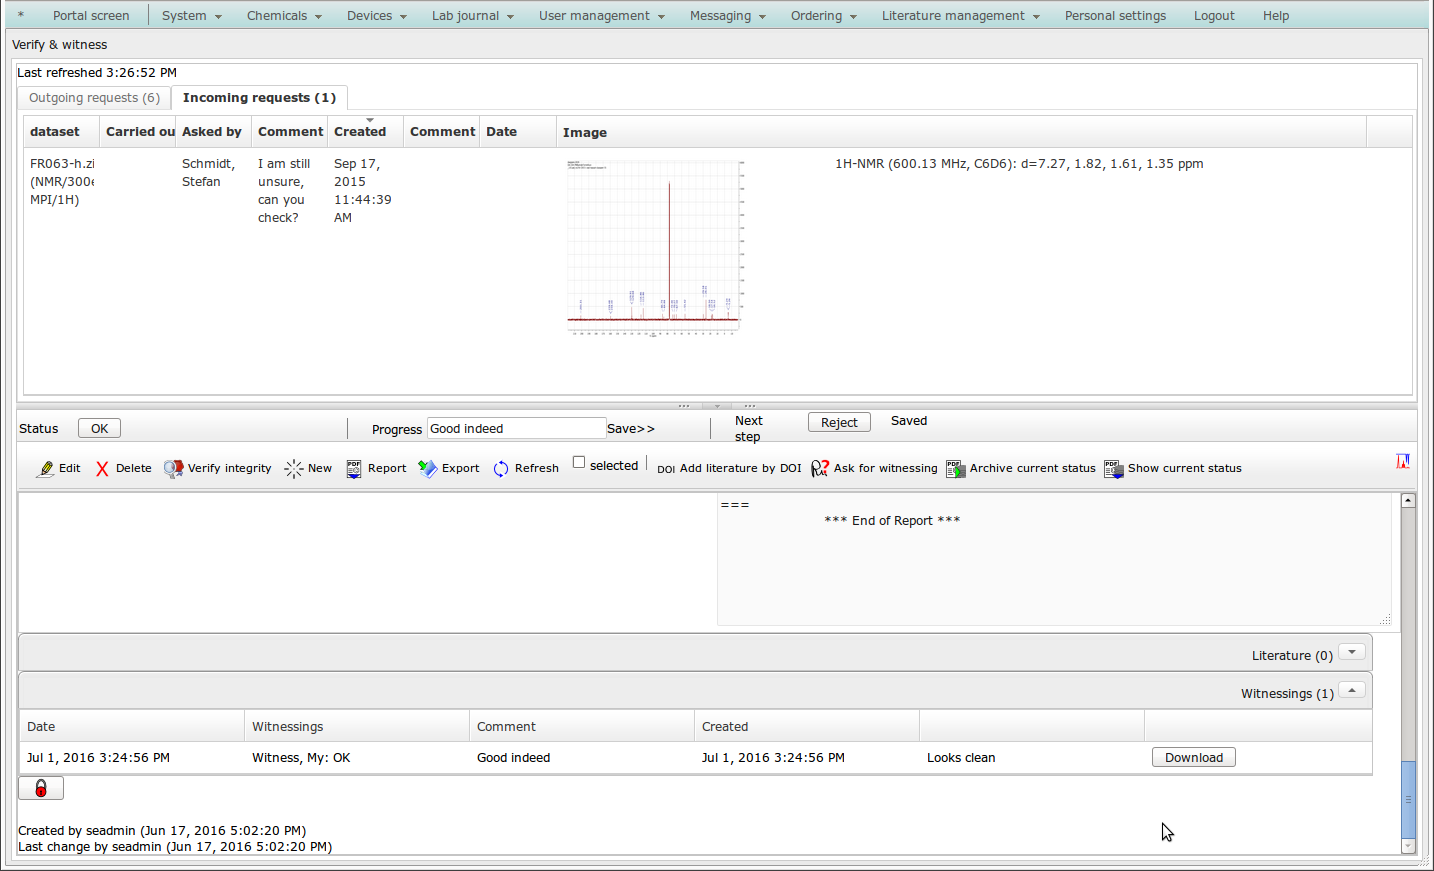Click the Export icon

pyautogui.click(x=427, y=469)
